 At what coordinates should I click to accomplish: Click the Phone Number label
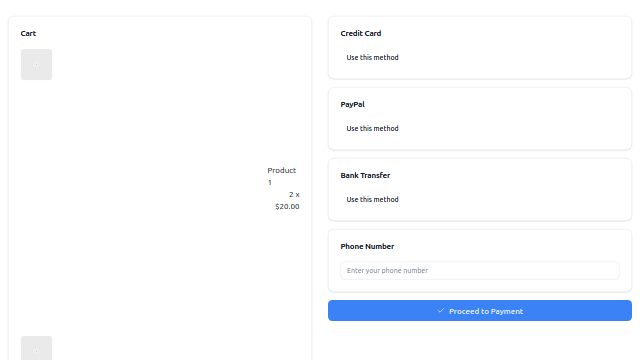tap(367, 247)
